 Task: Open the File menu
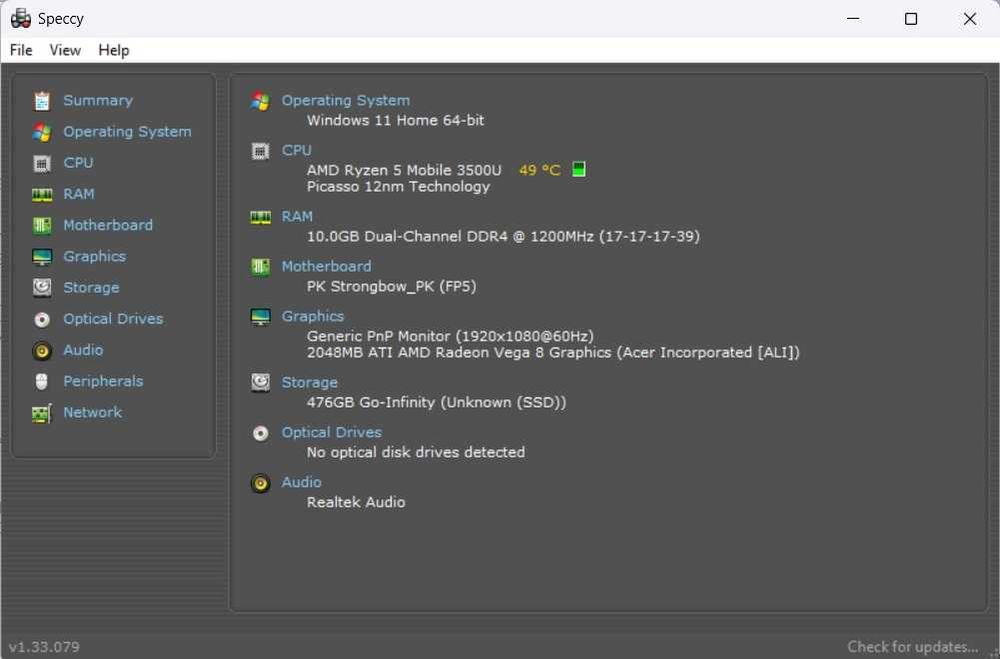pyautogui.click(x=21, y=50)
